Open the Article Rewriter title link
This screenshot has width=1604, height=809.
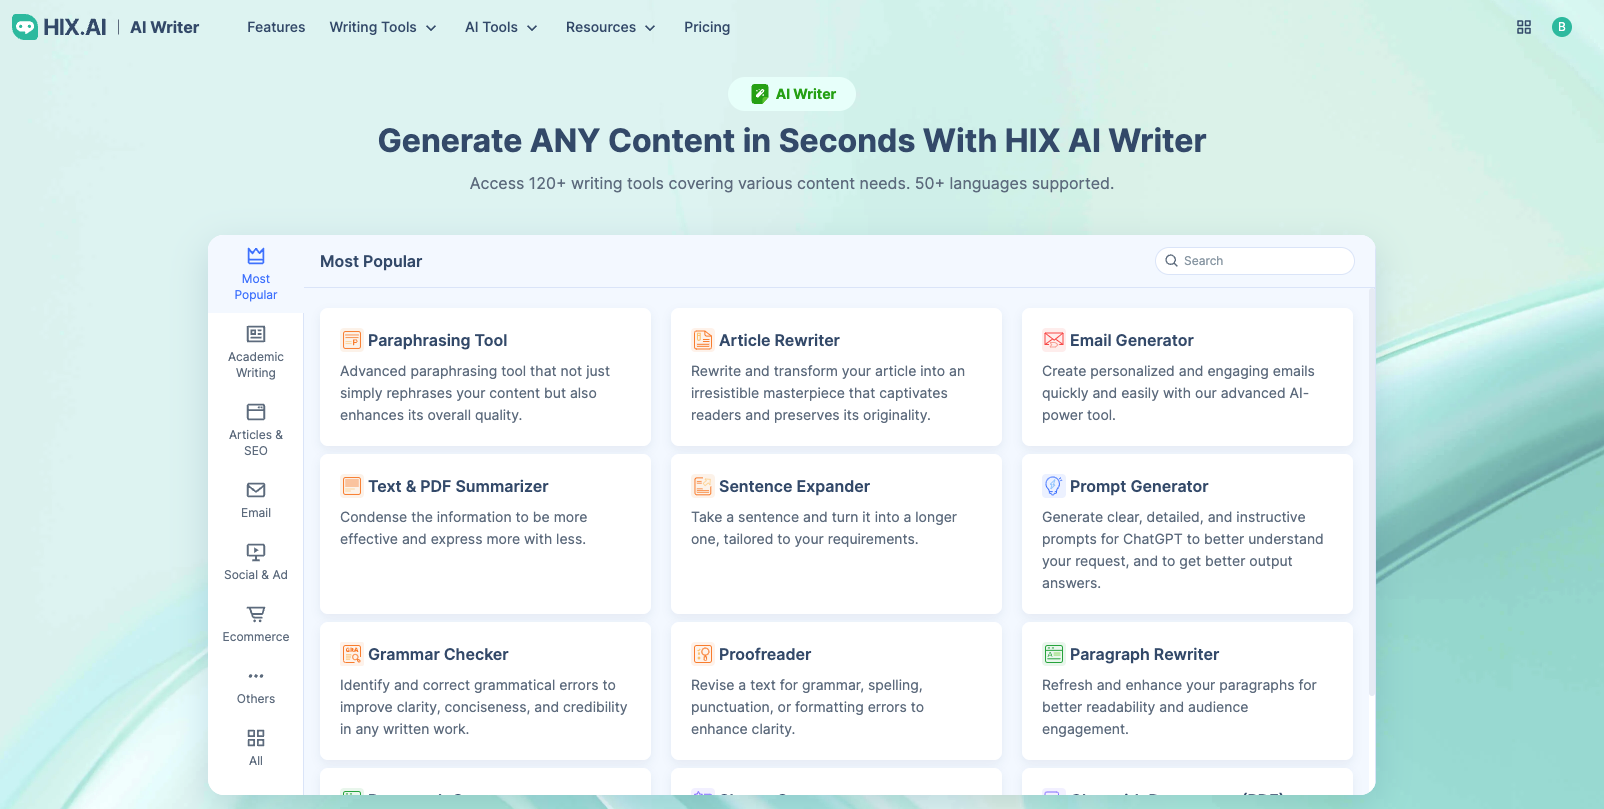779,340
